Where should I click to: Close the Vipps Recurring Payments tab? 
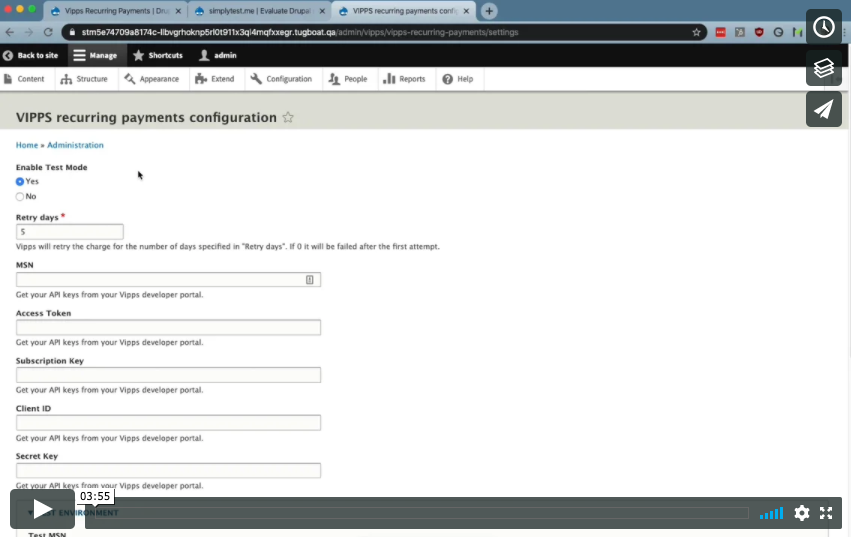point(178,11)
